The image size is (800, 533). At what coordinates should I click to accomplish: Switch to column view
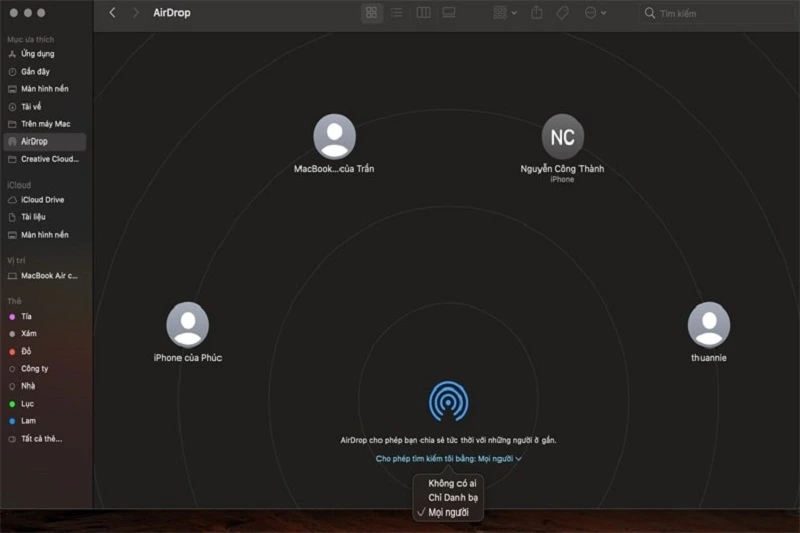tap(423, 13)
